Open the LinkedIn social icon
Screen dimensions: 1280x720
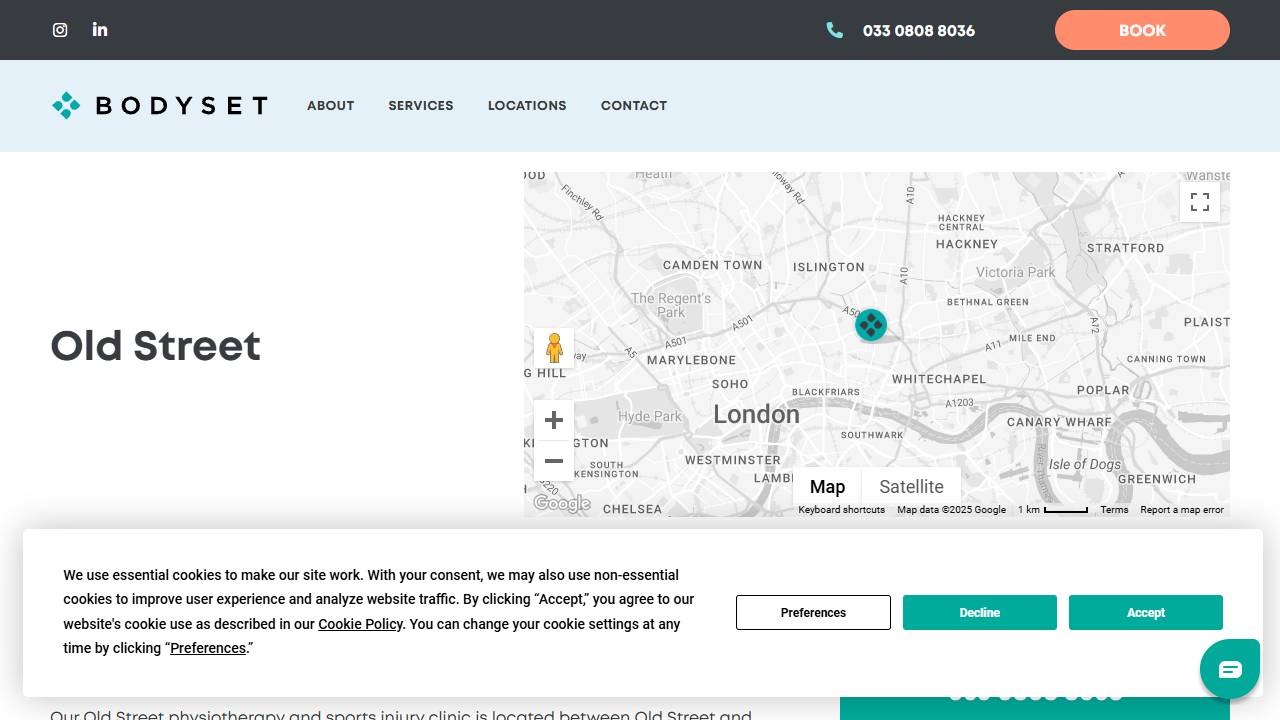click(100, 30)
